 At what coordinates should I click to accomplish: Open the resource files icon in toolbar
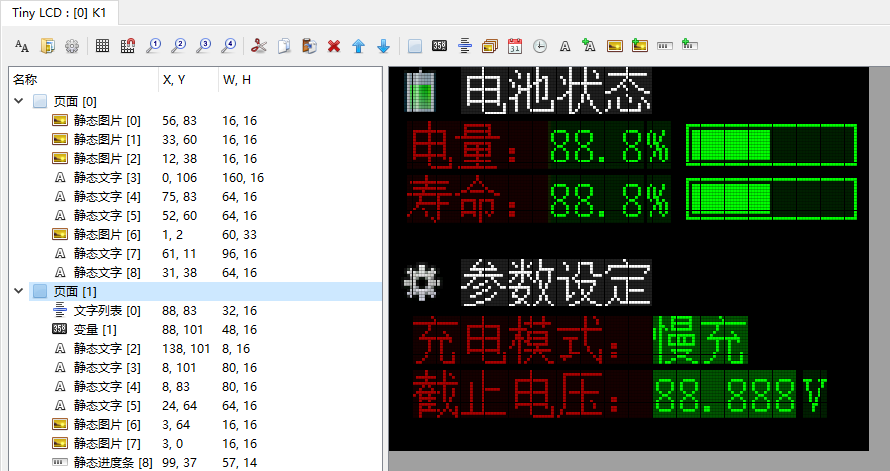[47, 46]
